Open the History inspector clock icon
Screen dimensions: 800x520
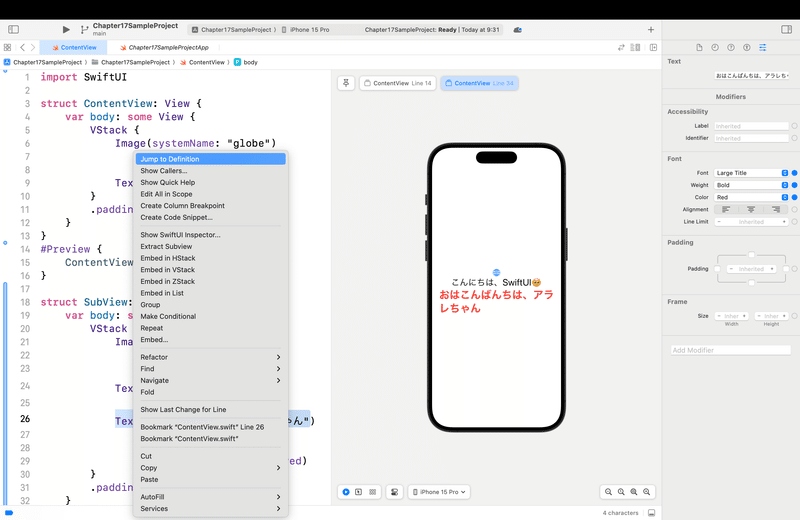tap(715, 47)
